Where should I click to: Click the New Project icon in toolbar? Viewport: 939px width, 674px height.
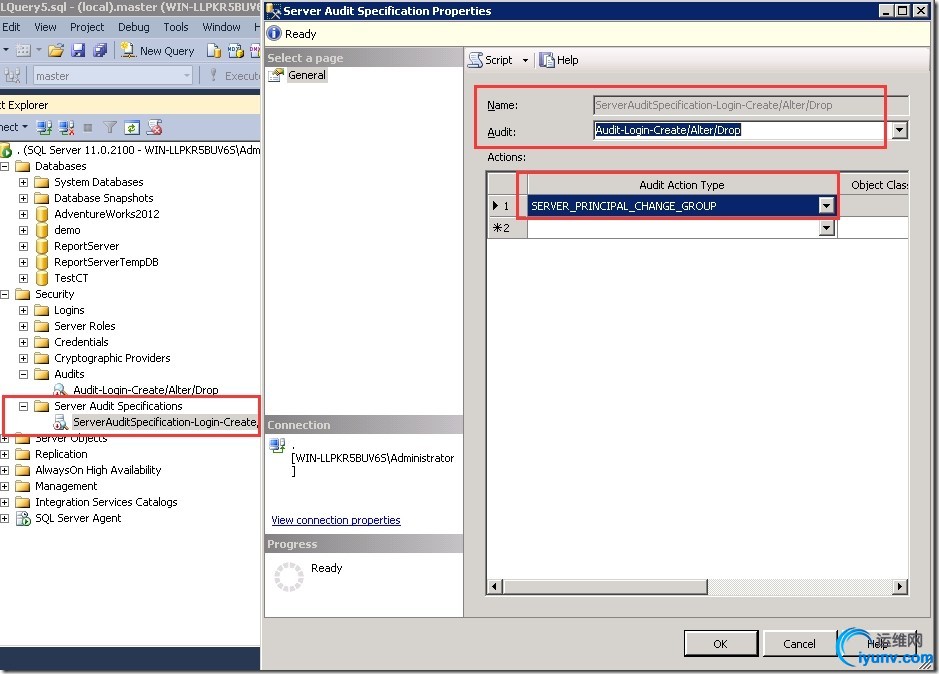[23, 51]
